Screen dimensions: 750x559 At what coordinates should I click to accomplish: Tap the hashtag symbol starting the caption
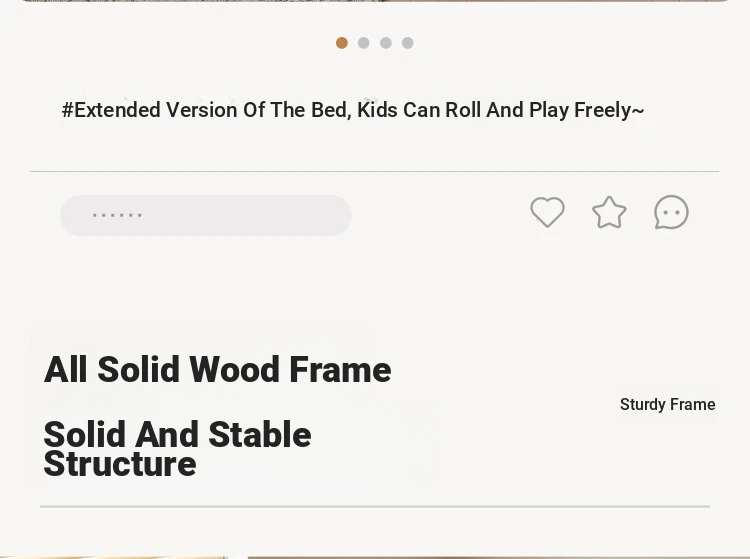[x=67, y=110]
